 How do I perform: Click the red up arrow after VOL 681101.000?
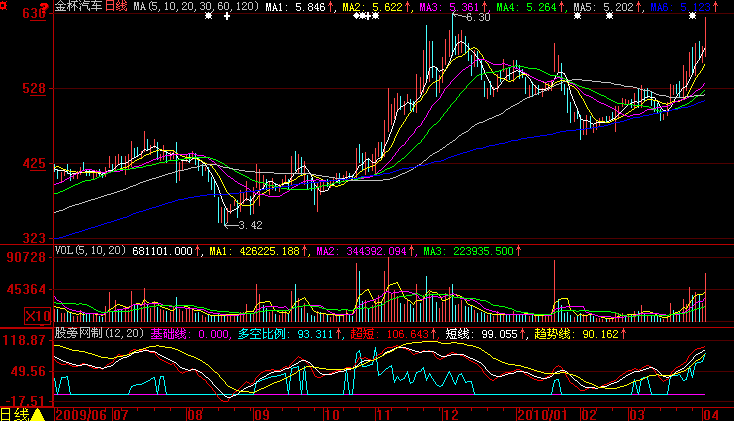pos(197,251)
